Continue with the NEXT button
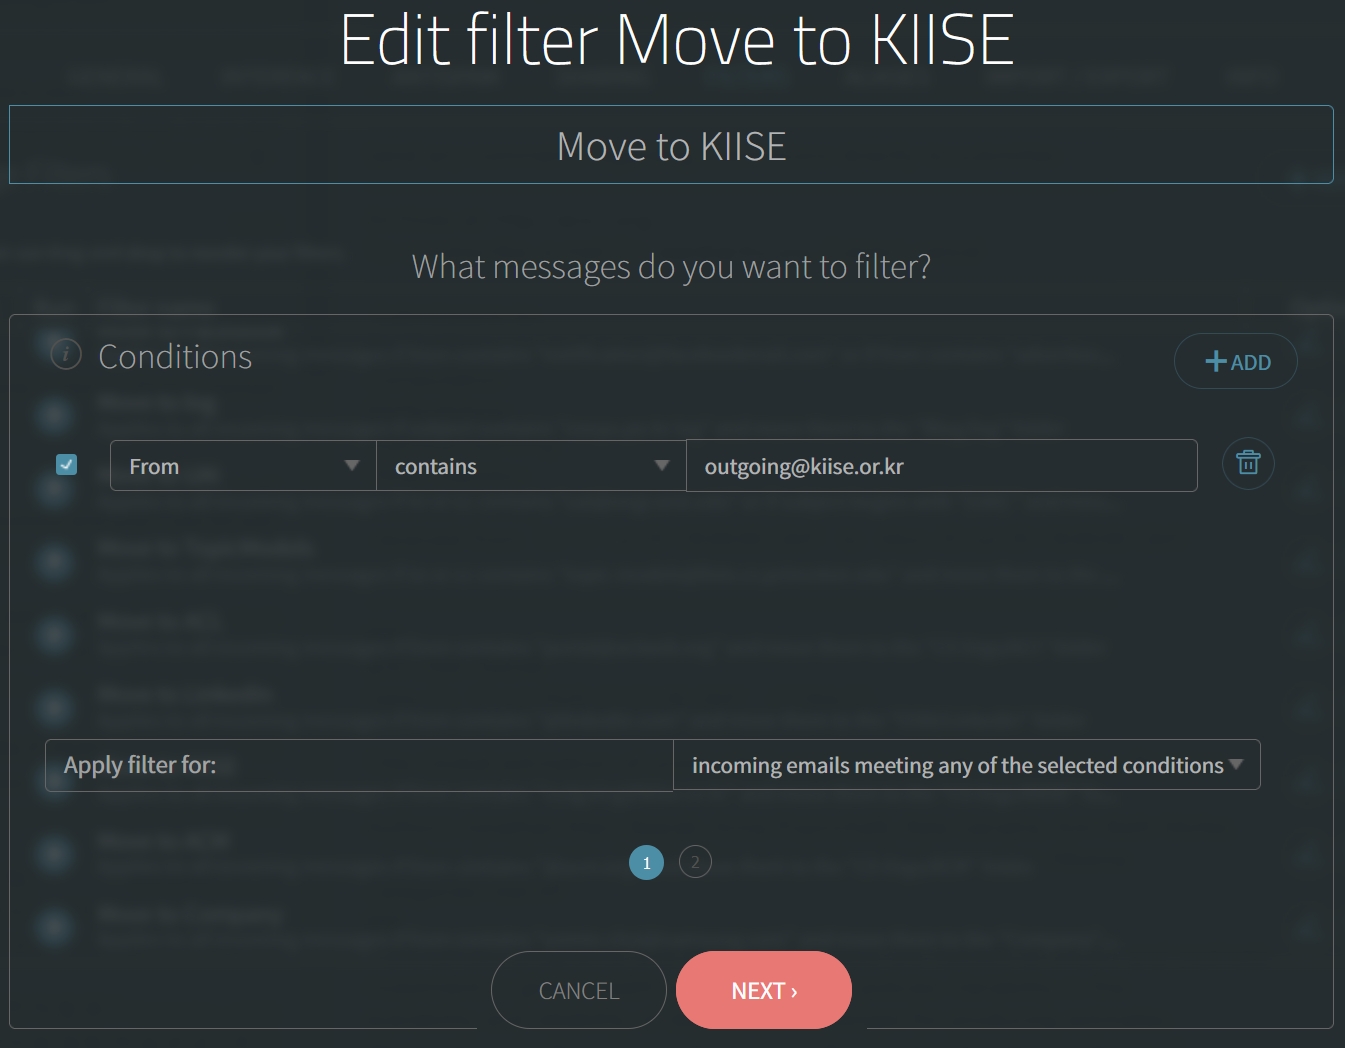Screen dimensions: 1345x1048 764,990
